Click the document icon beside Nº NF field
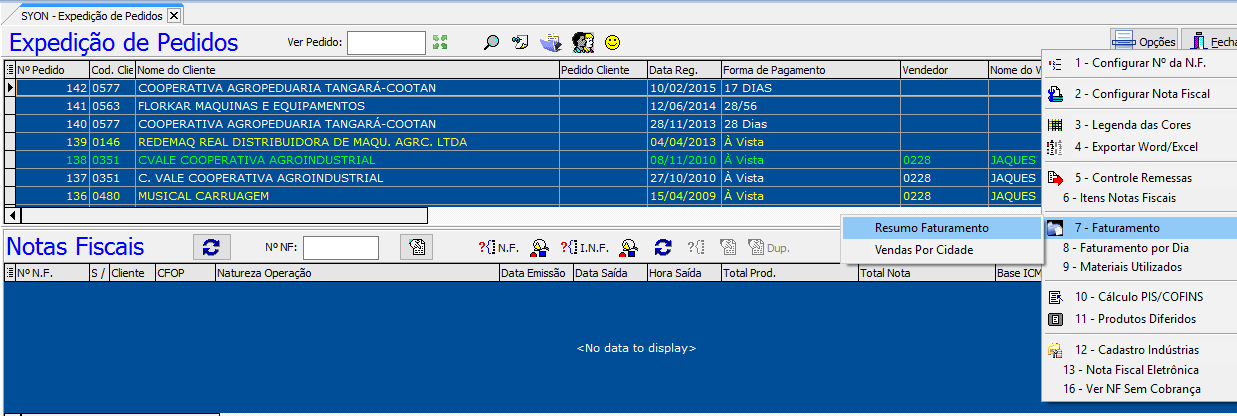Viewport: 1237px width, 416px height. (x=415, y=247)
